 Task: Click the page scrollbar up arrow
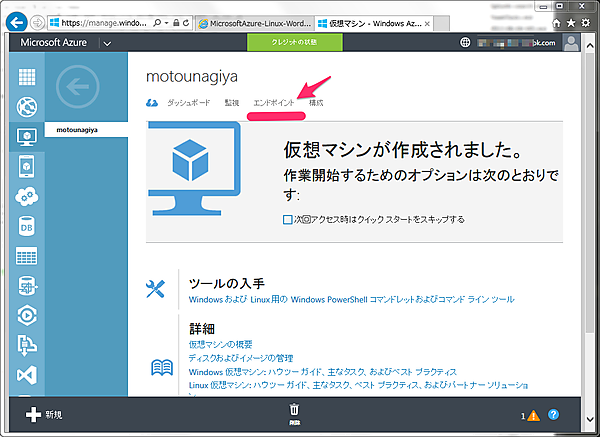(x=590, y=45)
